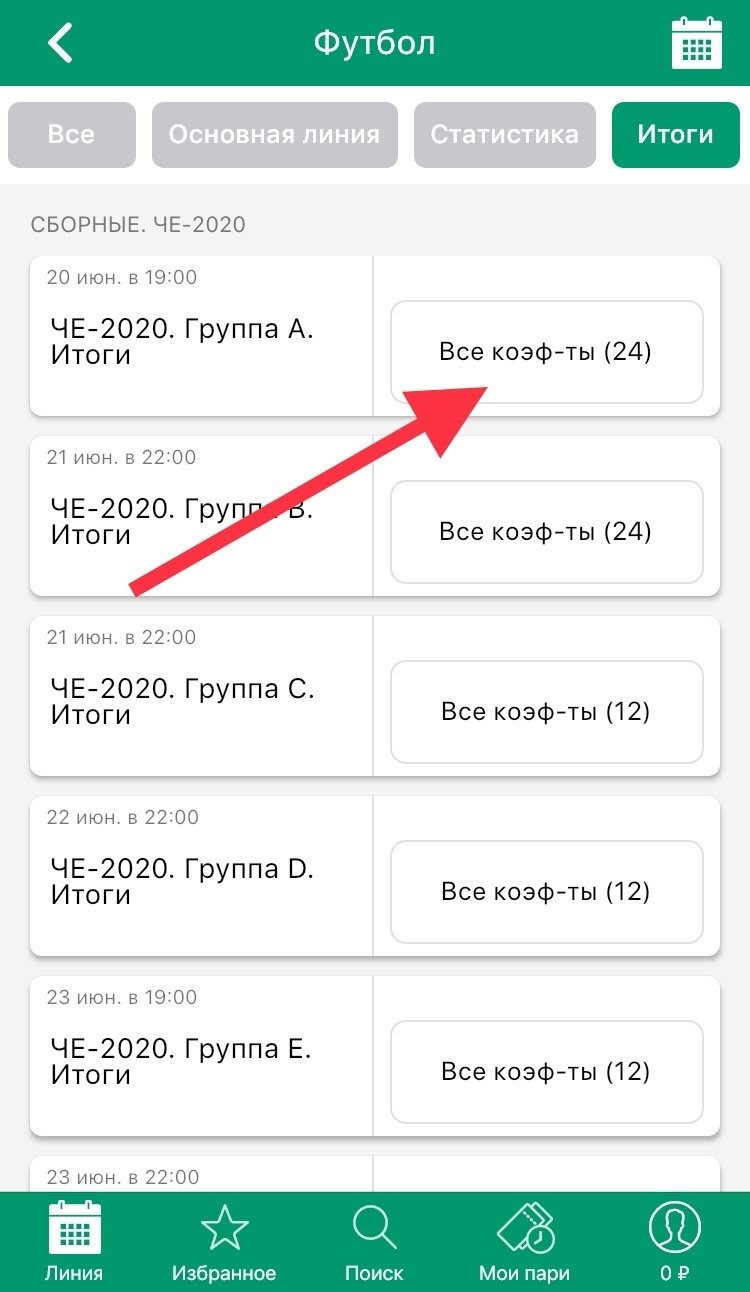
Task: Tap the back arrow icon
Action: tap(61, 43)
